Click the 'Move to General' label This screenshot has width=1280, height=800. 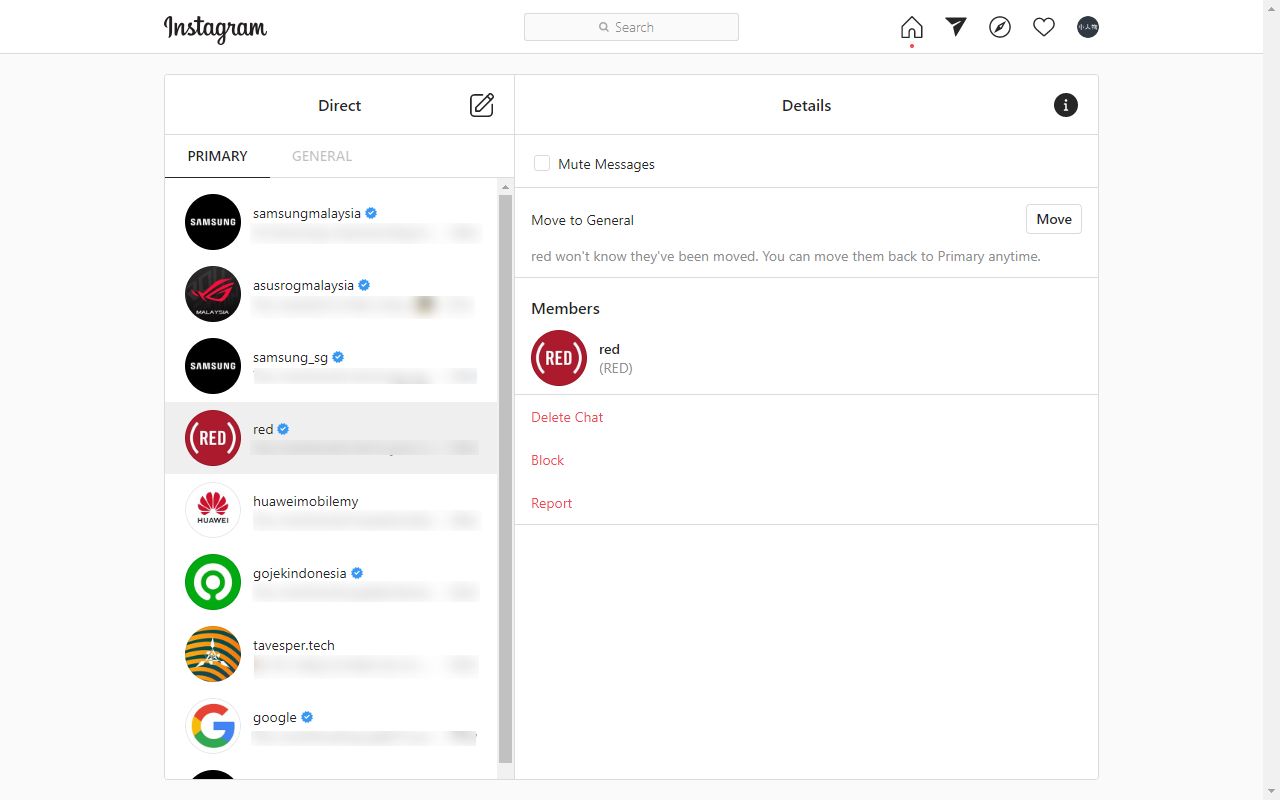582,220
